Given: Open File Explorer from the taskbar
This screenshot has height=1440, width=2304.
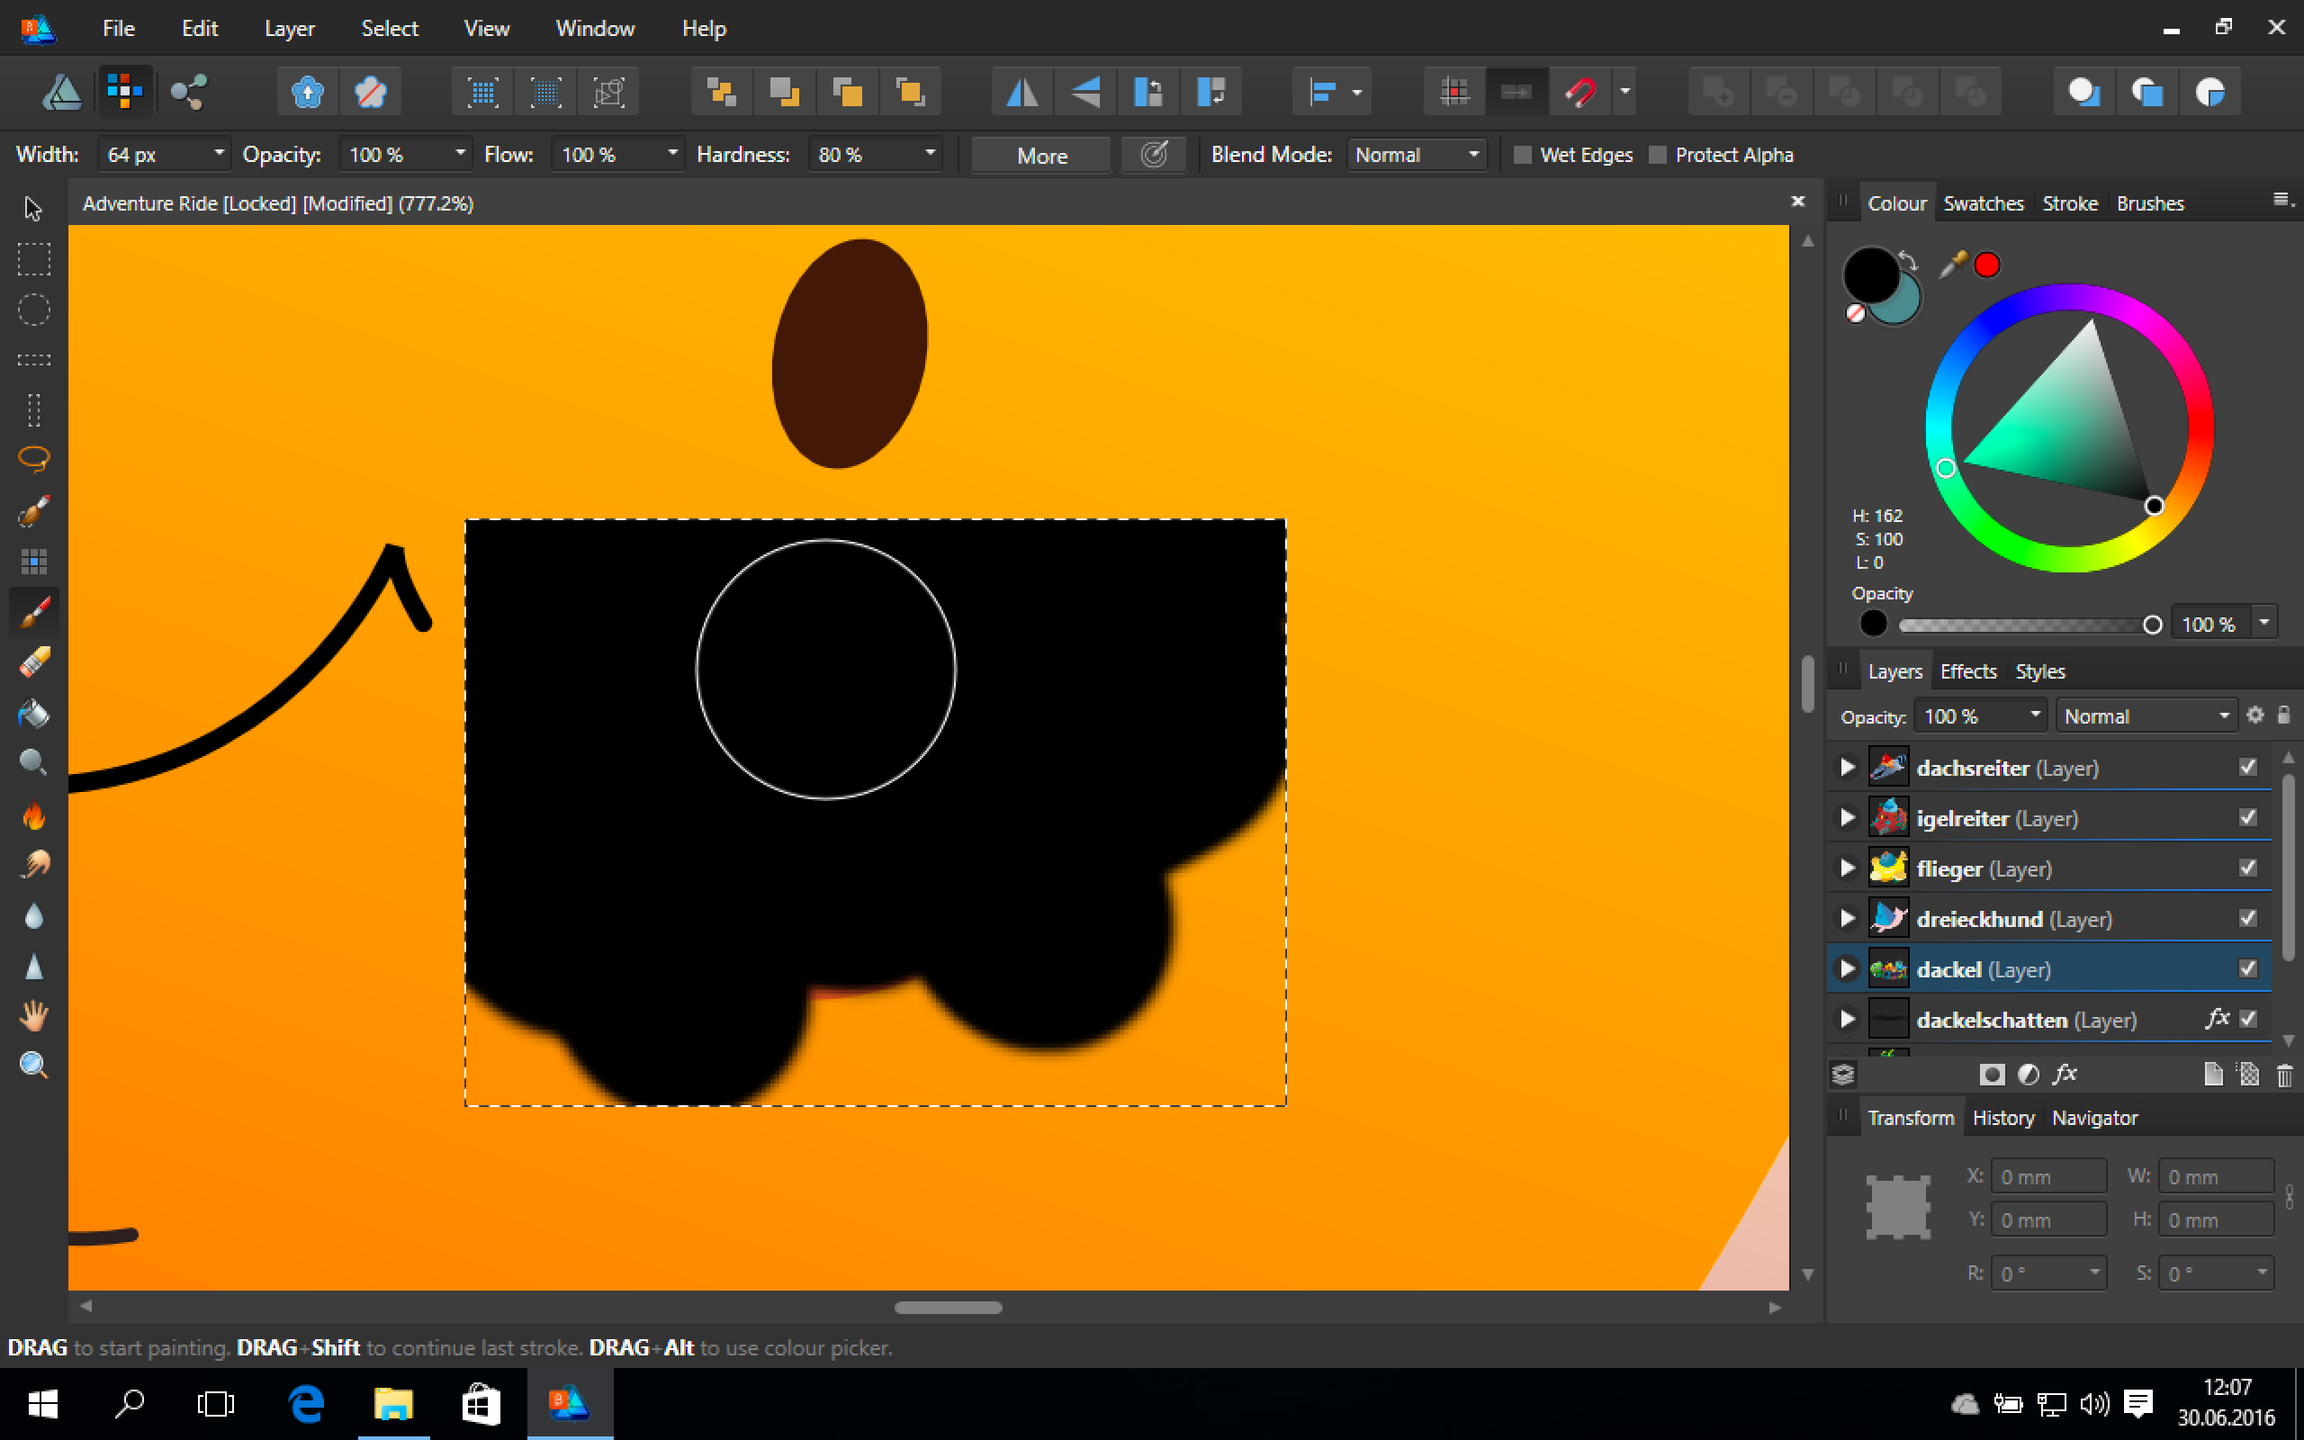Looking at the screenshot, I should click(x=393, y=1404).
